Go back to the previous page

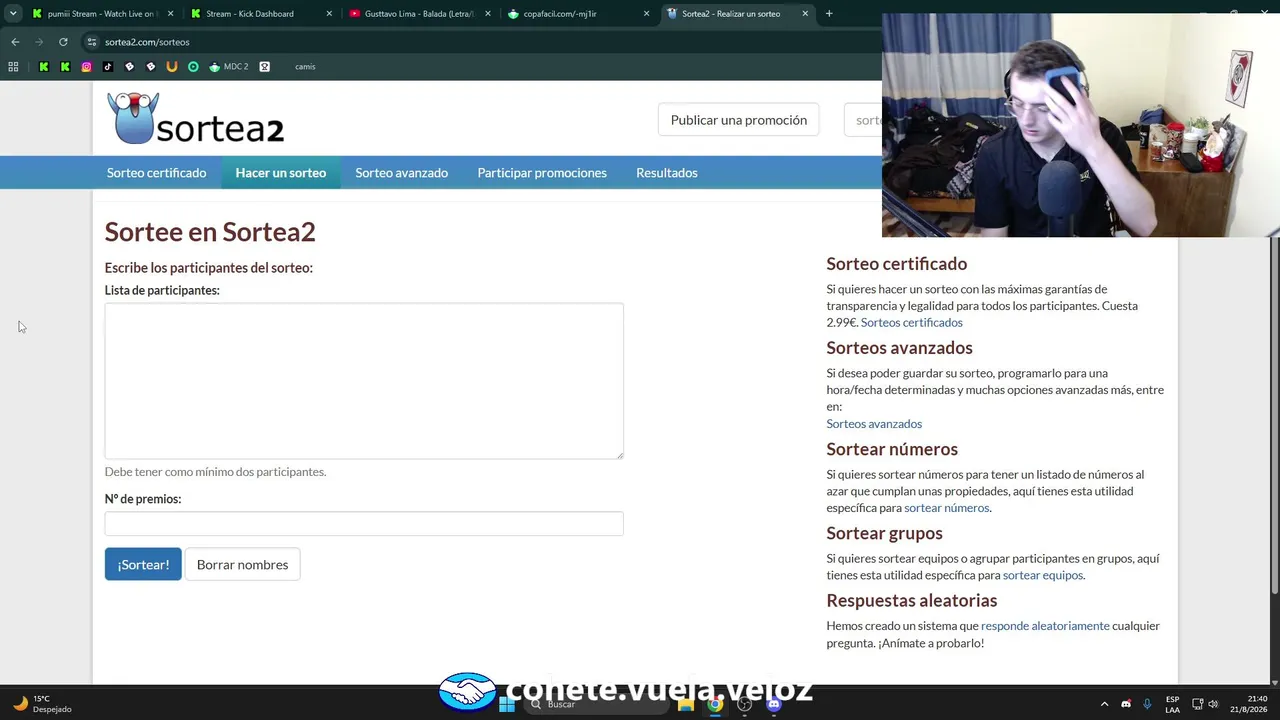coord(15,42)
